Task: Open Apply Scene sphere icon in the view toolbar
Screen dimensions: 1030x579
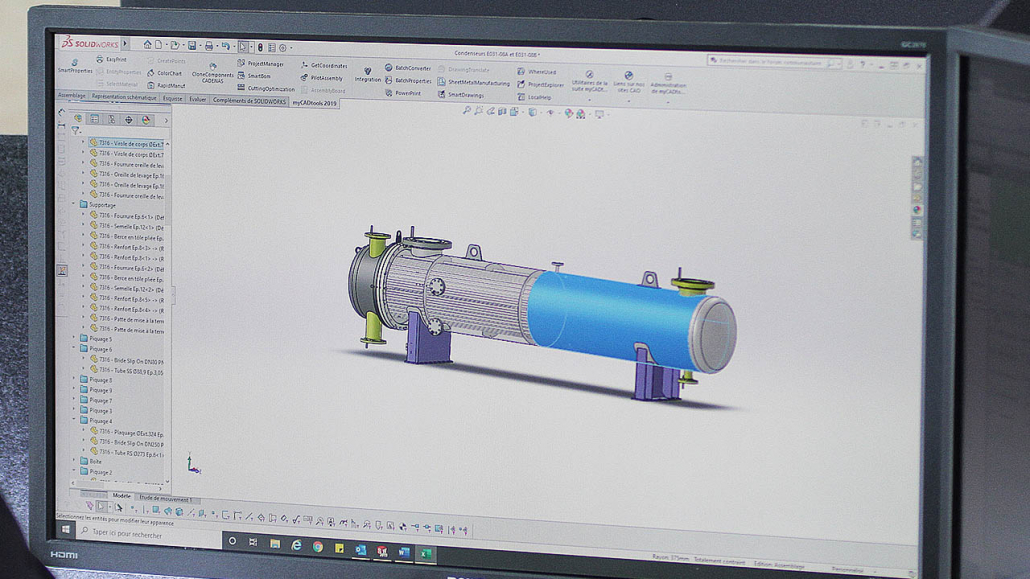Action: [x=581, y=114]
